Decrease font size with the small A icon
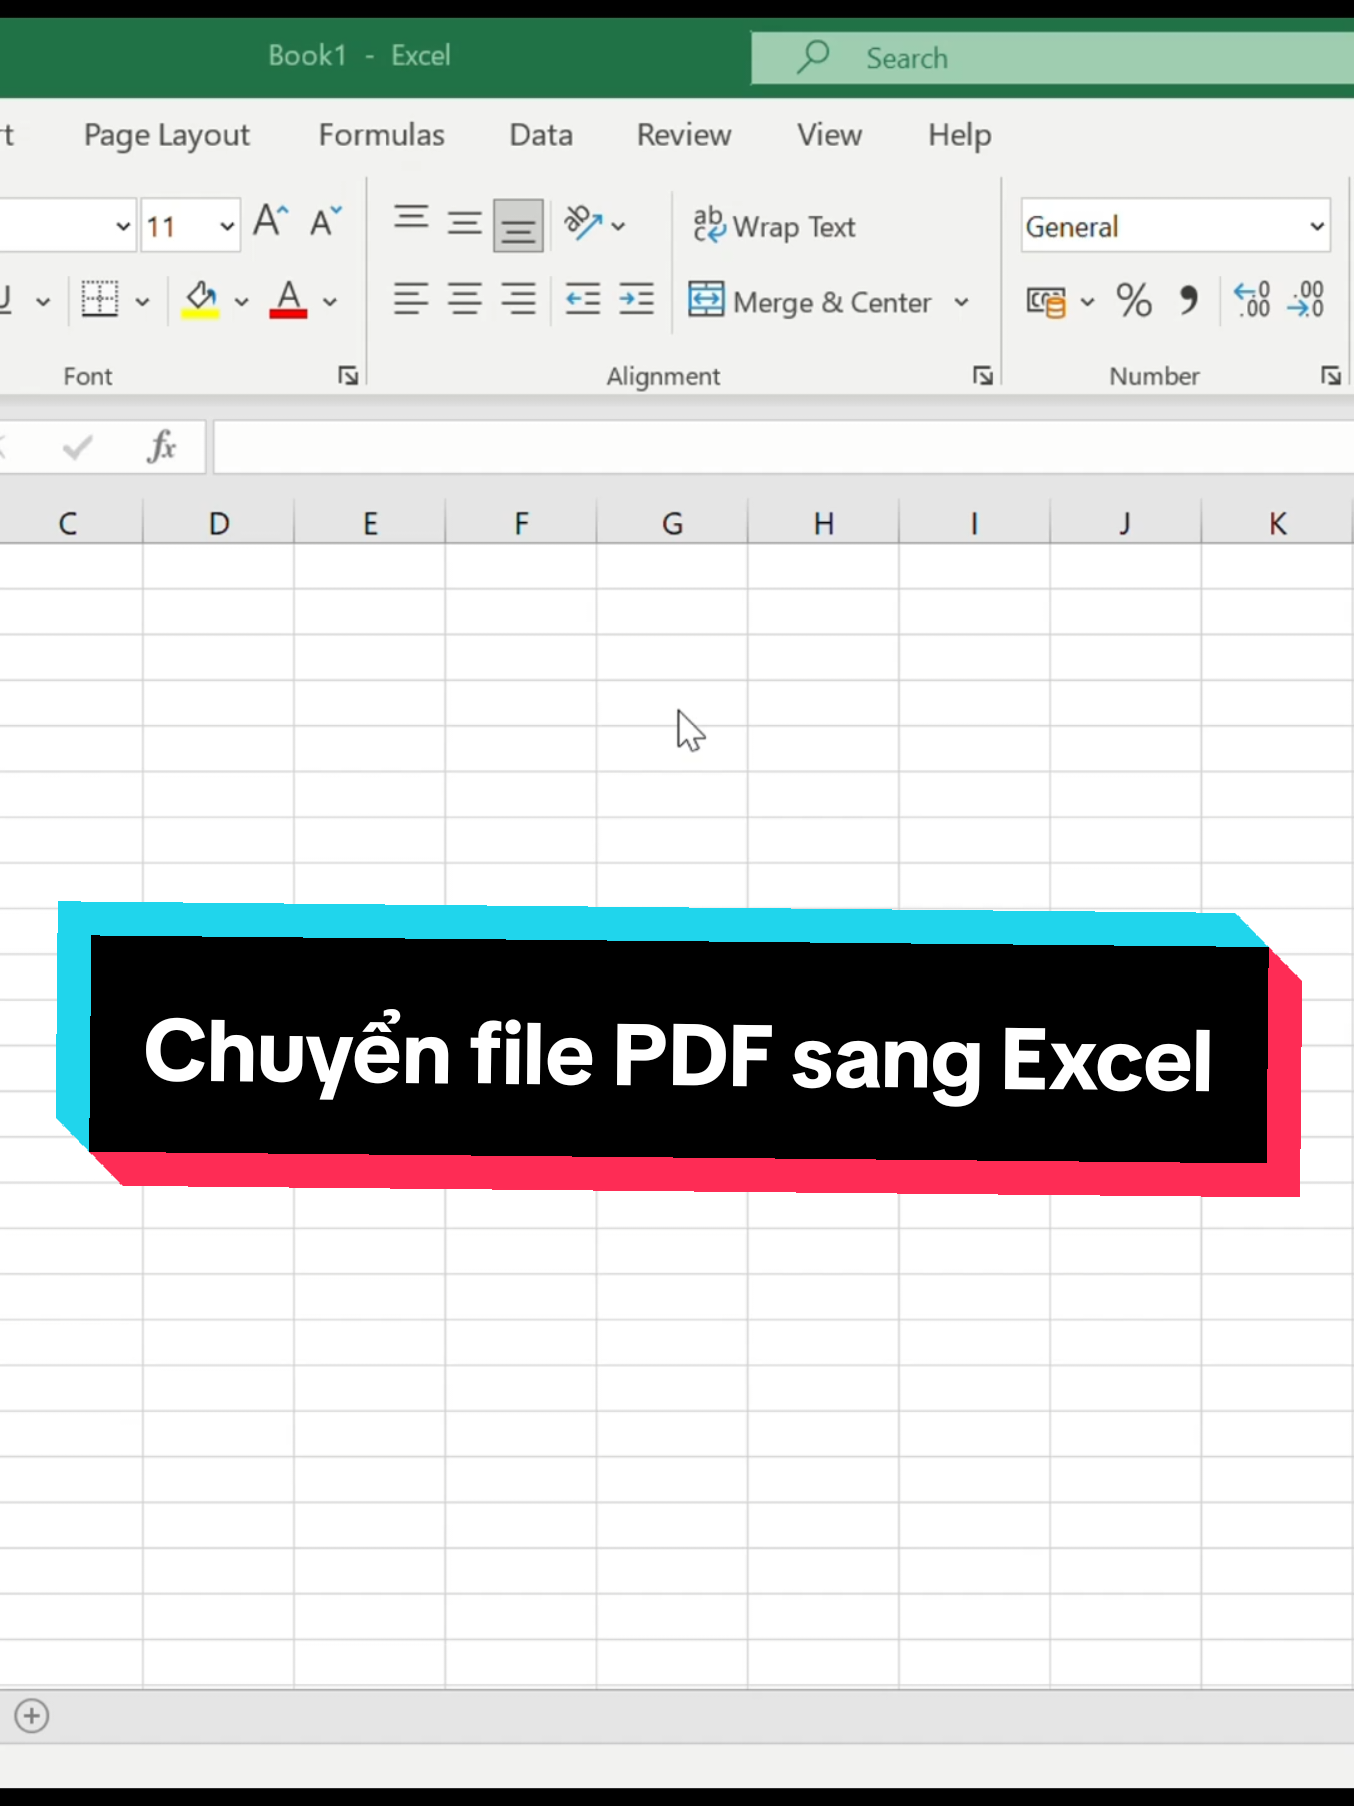The image size is (1354, 1806). pyautogui.click(x=325, y=221)
